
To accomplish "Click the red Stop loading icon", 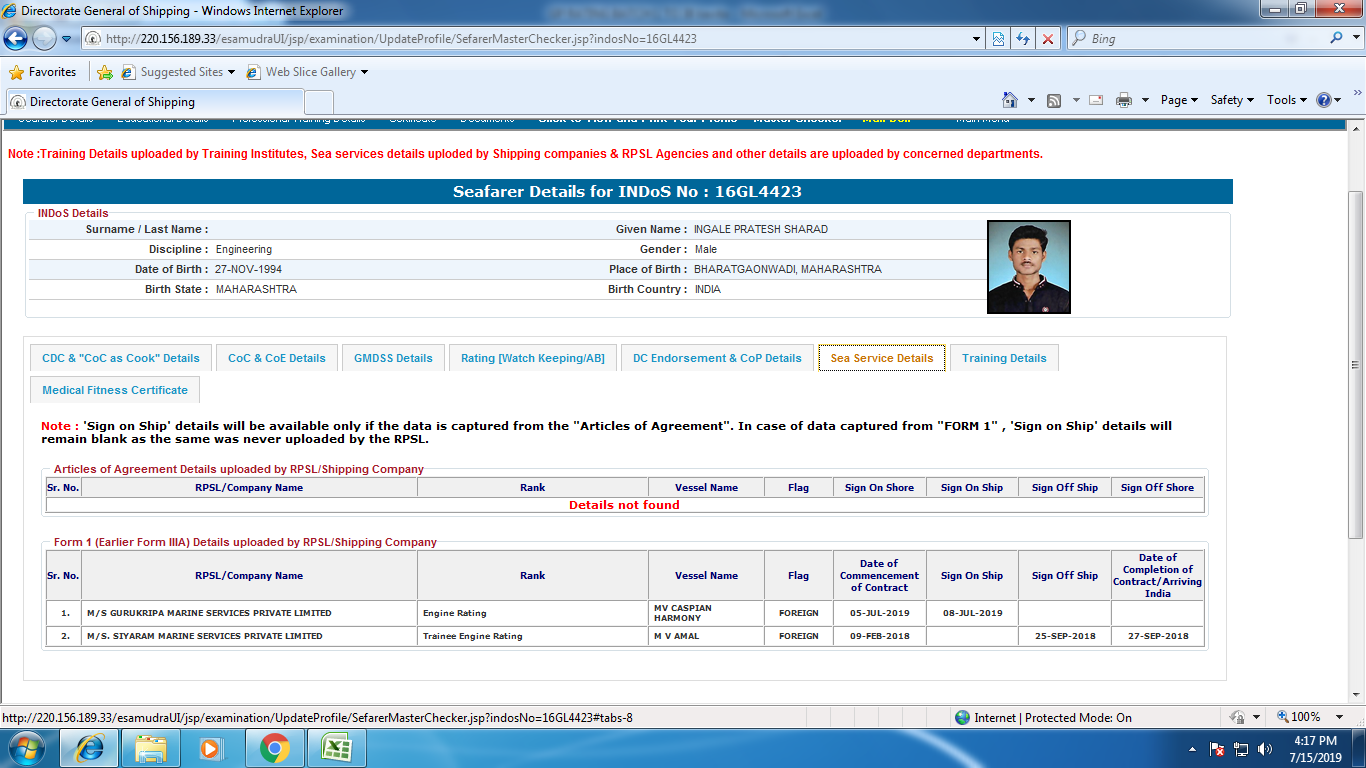I will coord(1047,39).
